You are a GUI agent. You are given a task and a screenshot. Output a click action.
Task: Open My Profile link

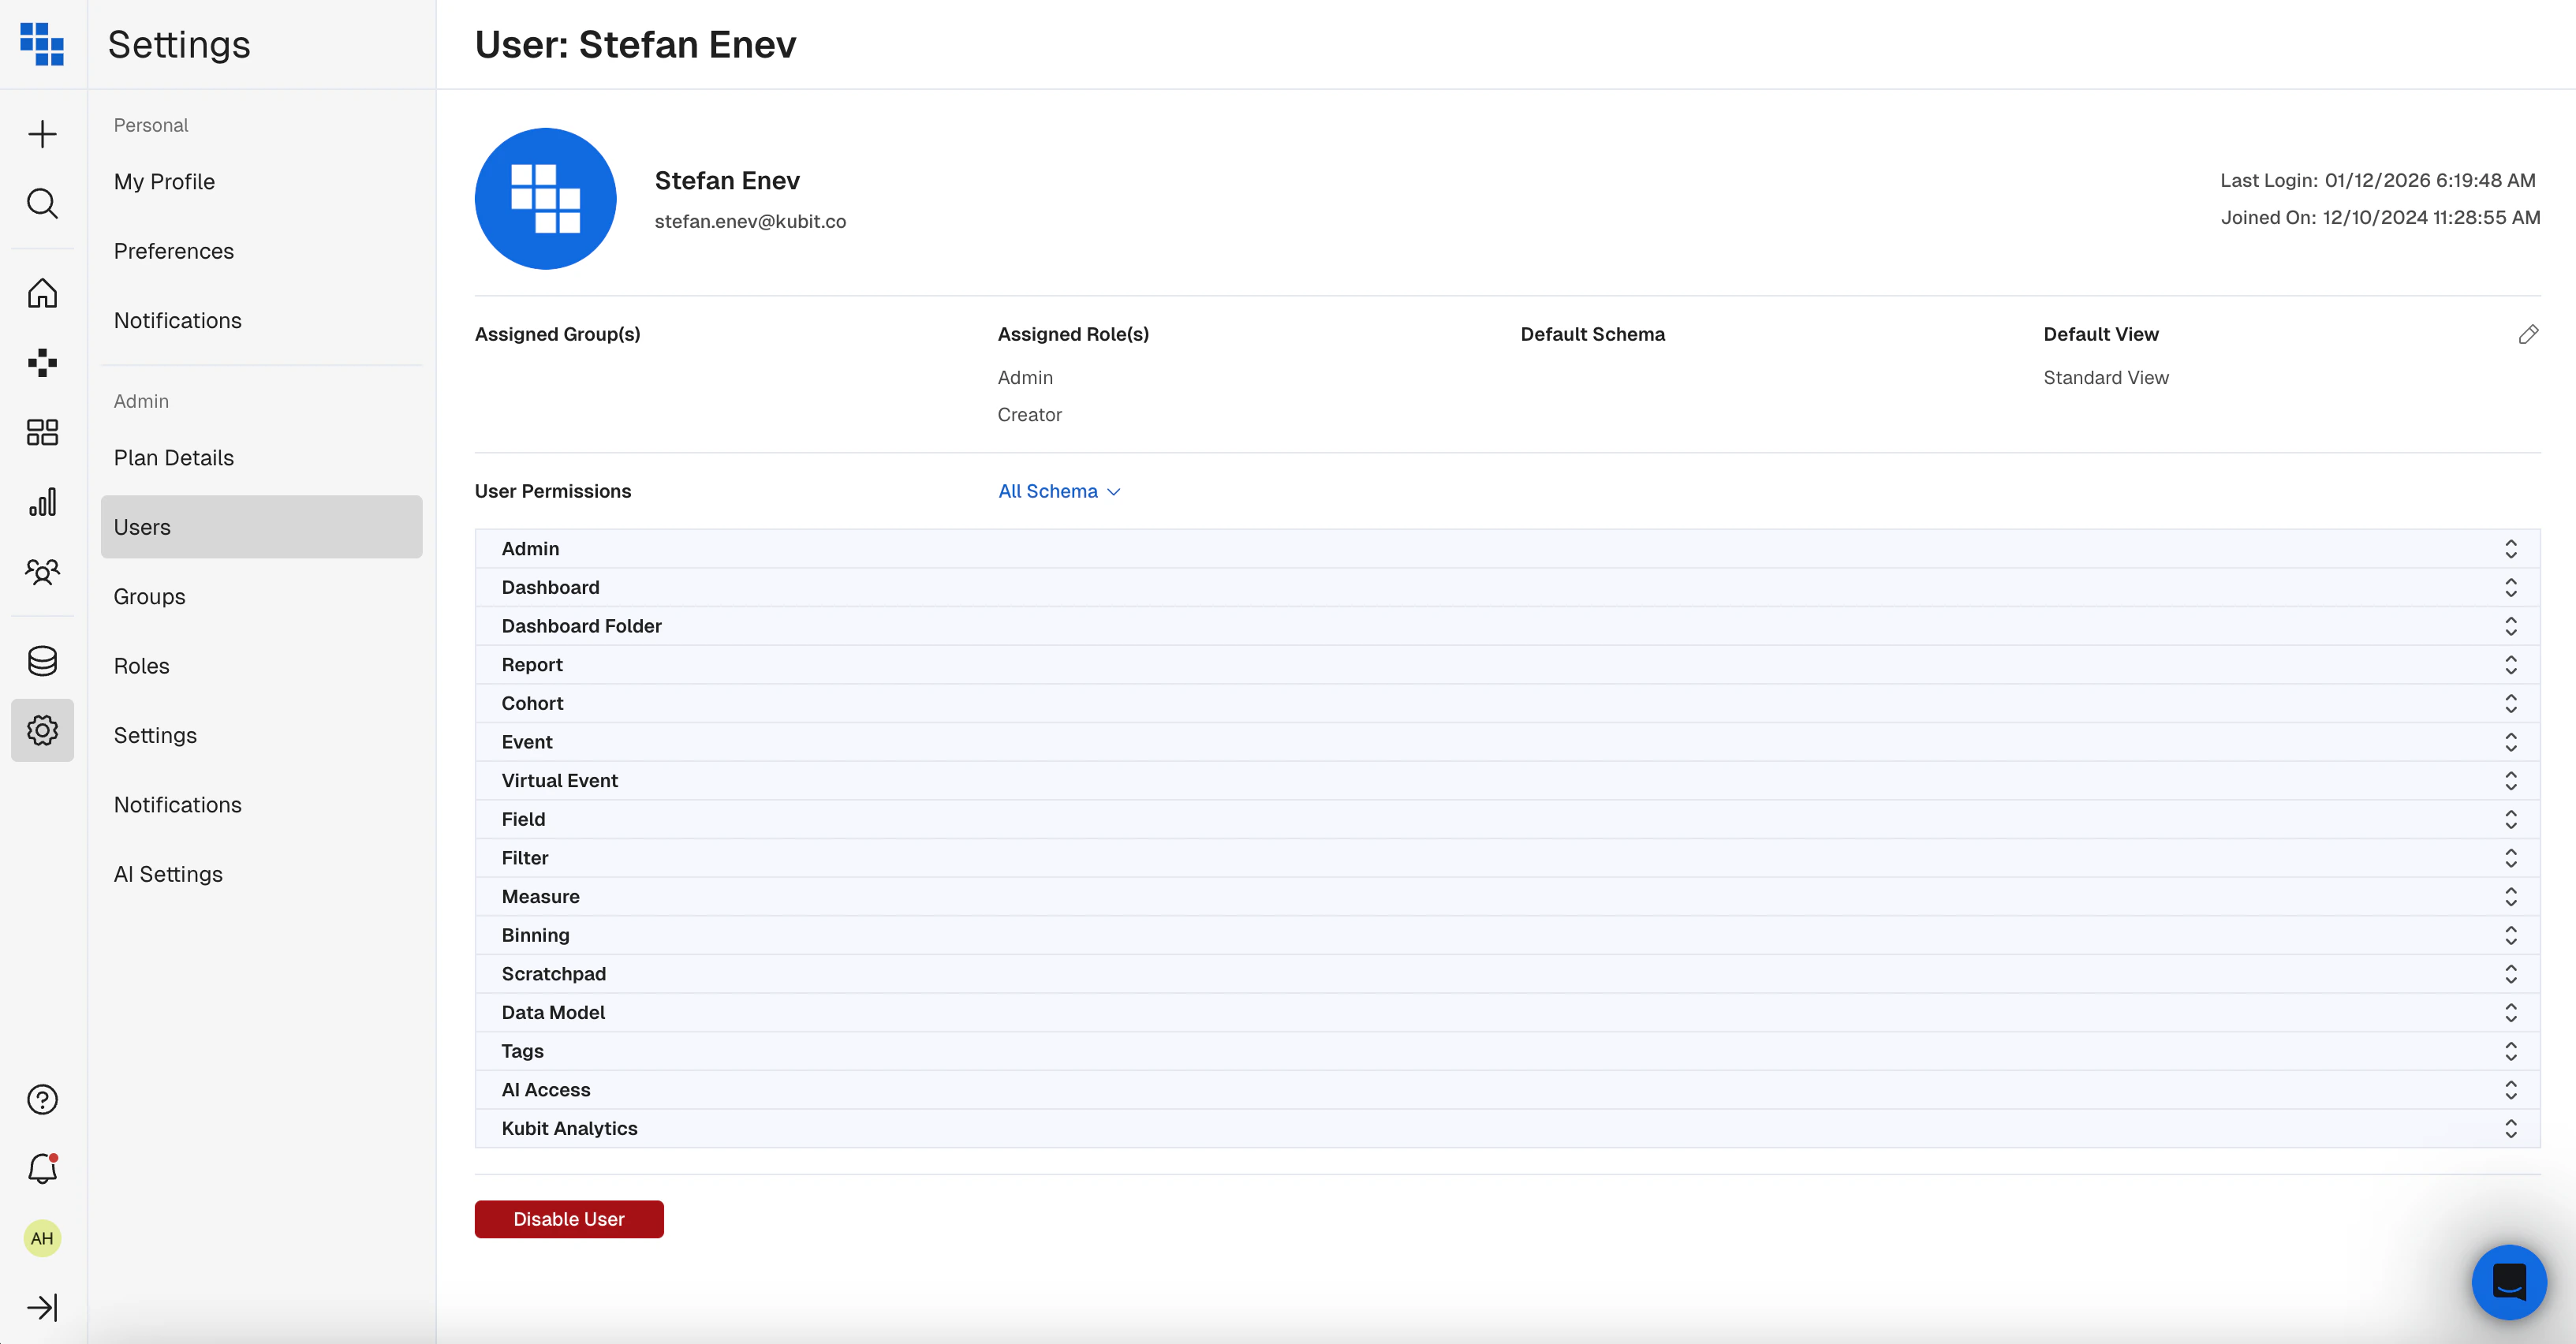pyautogui.click(x=165, y=182)
